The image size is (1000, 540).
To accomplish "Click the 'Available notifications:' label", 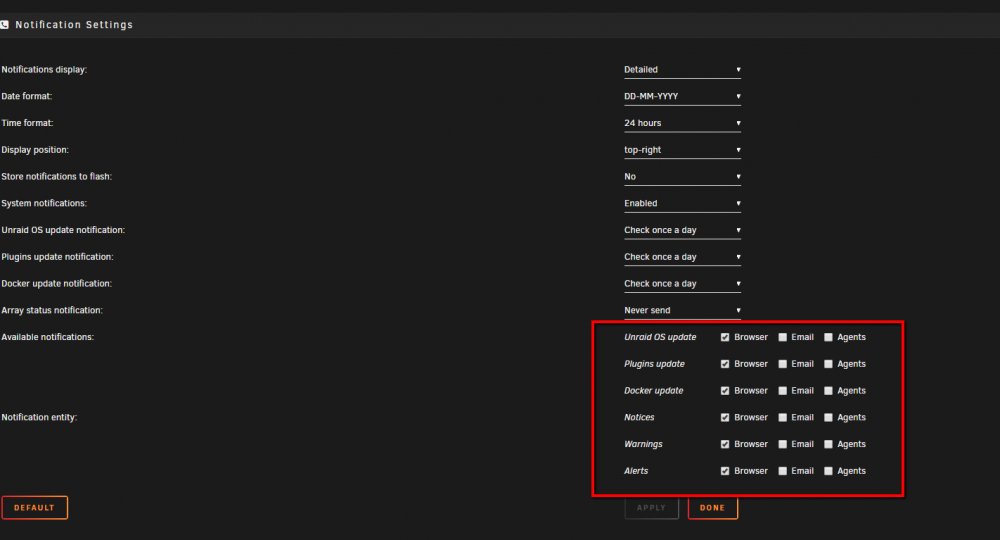I will (48, 337).
